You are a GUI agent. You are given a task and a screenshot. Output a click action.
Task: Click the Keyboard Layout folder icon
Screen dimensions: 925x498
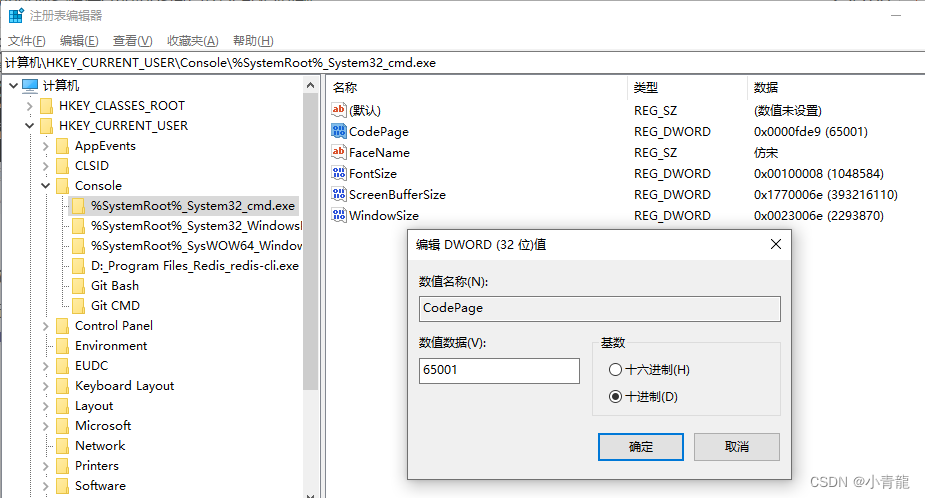63,386
